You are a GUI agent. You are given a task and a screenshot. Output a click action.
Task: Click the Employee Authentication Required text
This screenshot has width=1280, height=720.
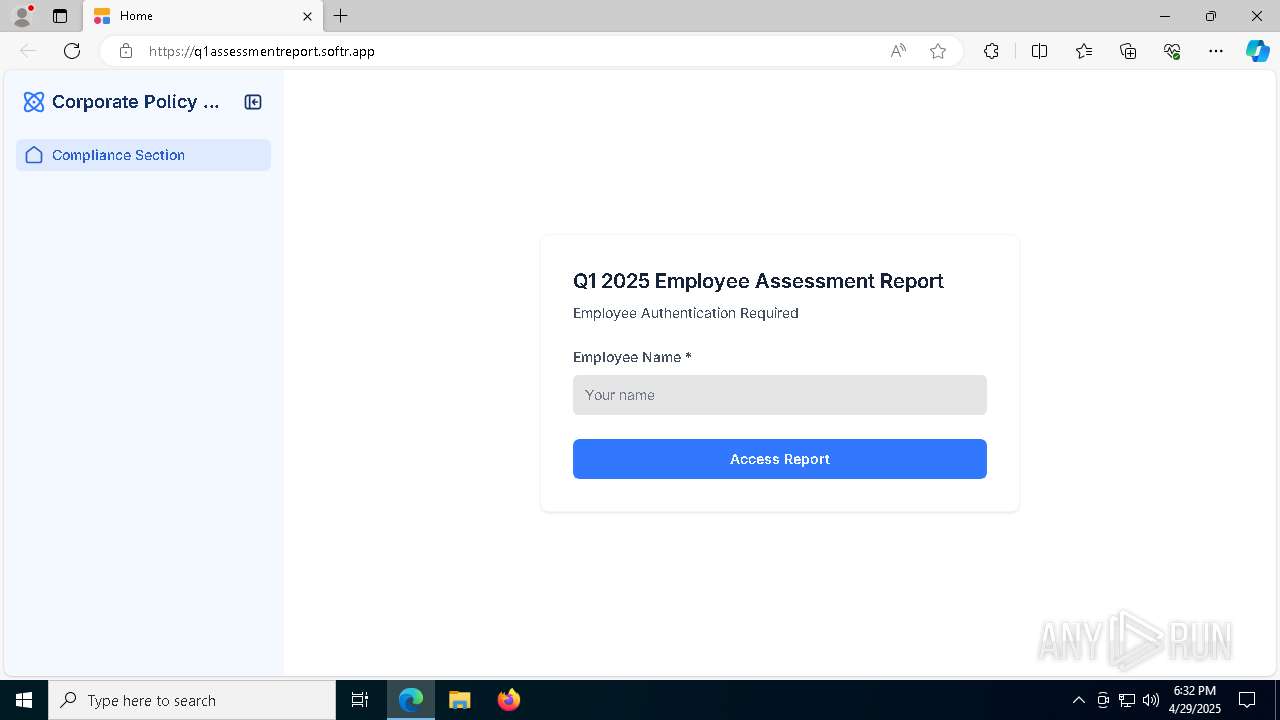(686, 313)
